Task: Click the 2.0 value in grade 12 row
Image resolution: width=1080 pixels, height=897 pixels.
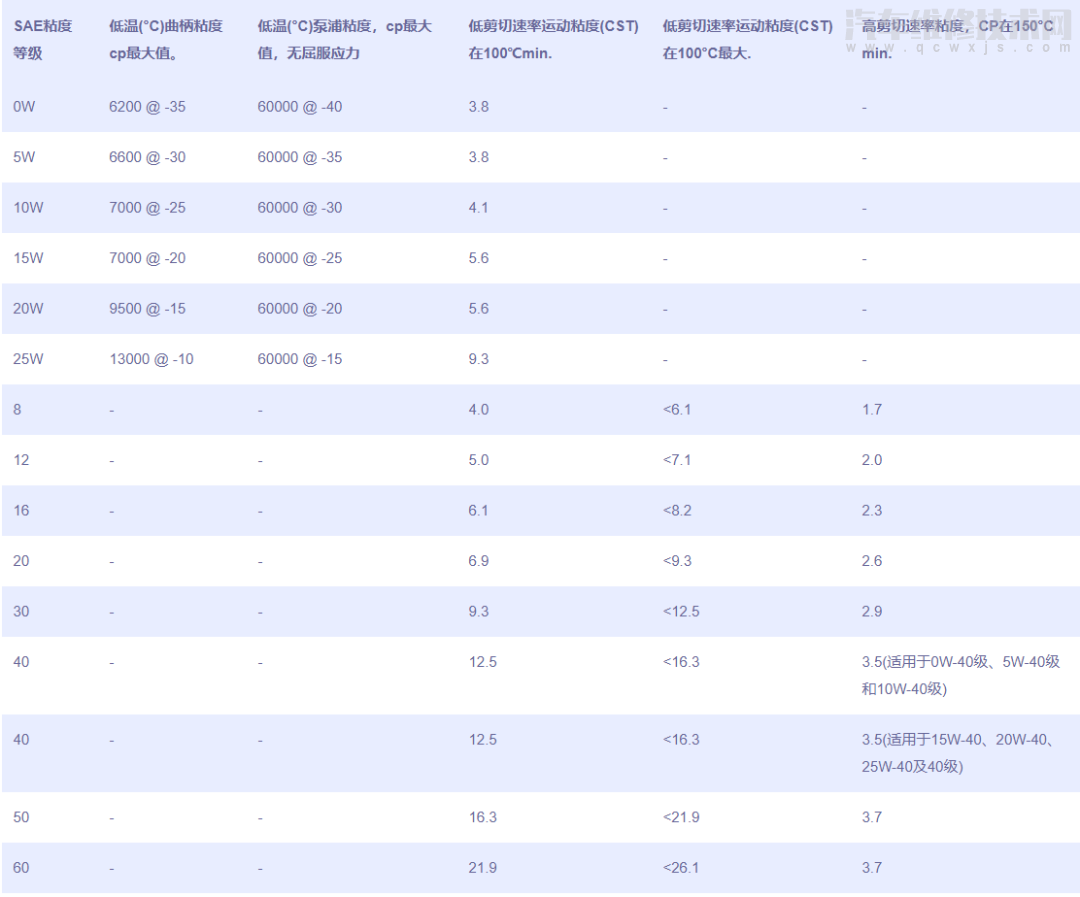Action: [871, 459]
